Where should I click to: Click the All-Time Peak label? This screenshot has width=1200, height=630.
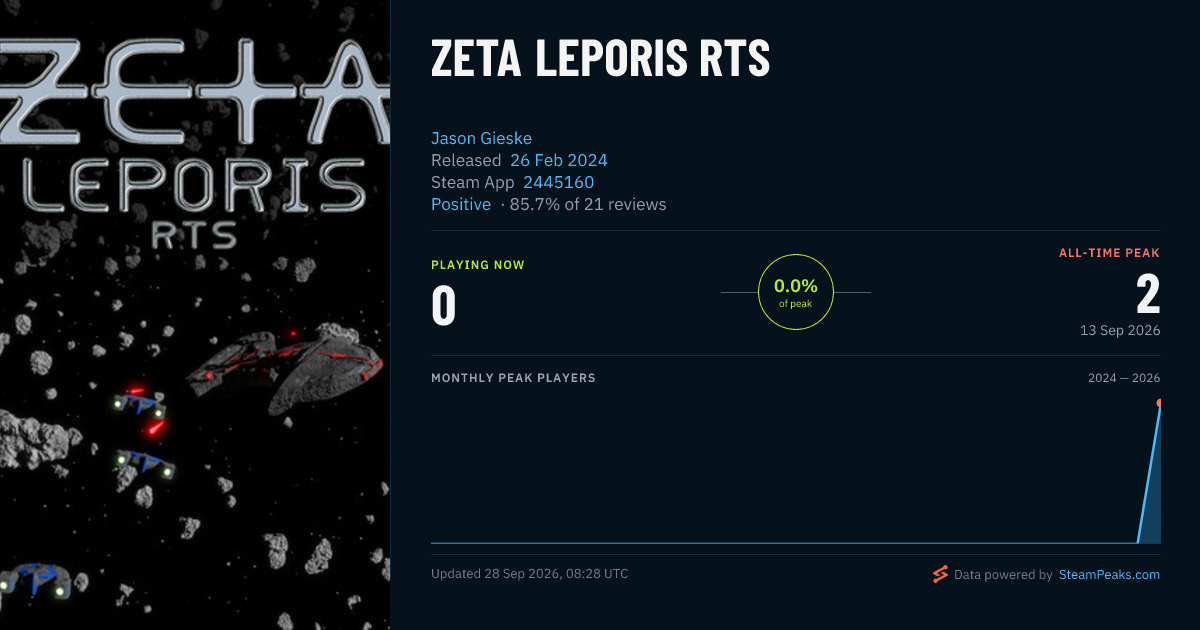(1109, 253)
